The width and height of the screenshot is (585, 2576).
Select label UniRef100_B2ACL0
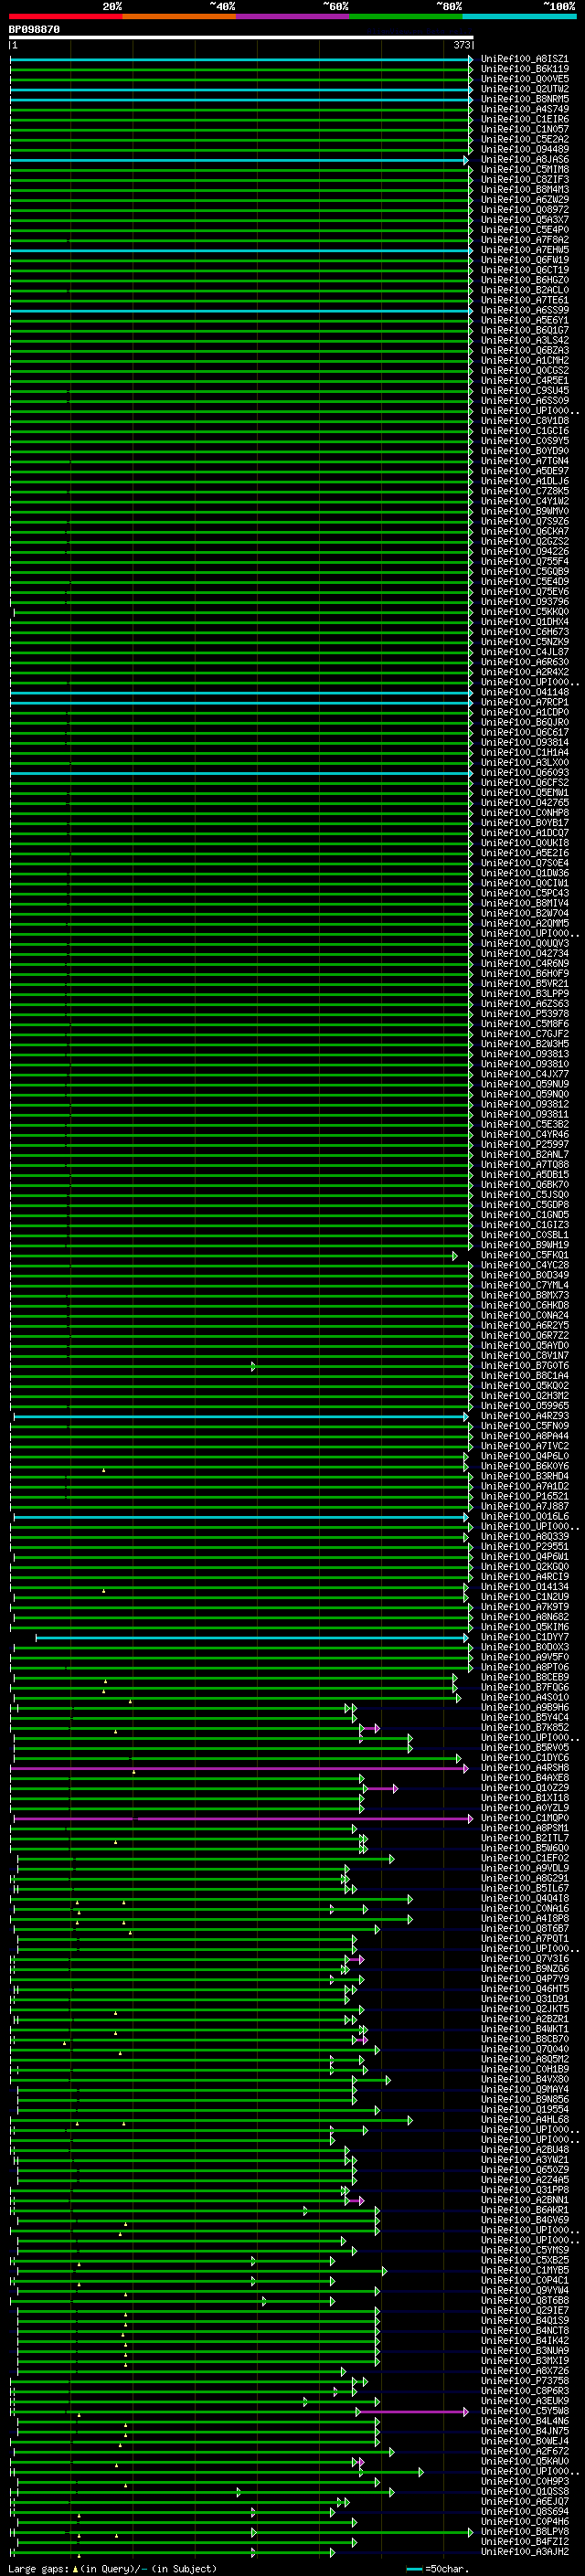525,291
